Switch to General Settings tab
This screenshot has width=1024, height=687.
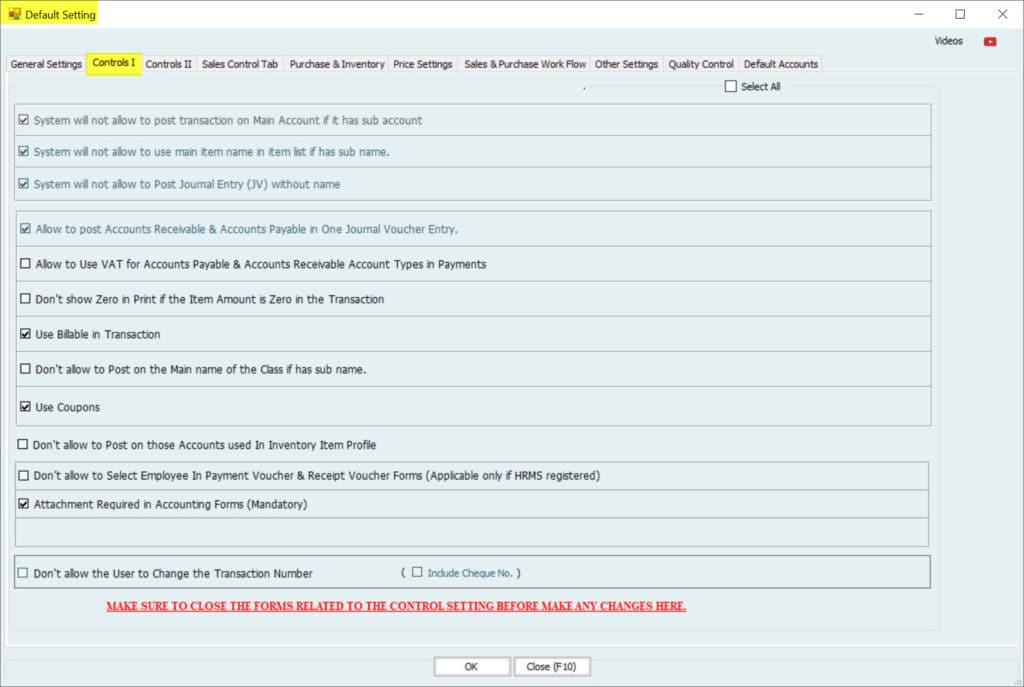46,64
